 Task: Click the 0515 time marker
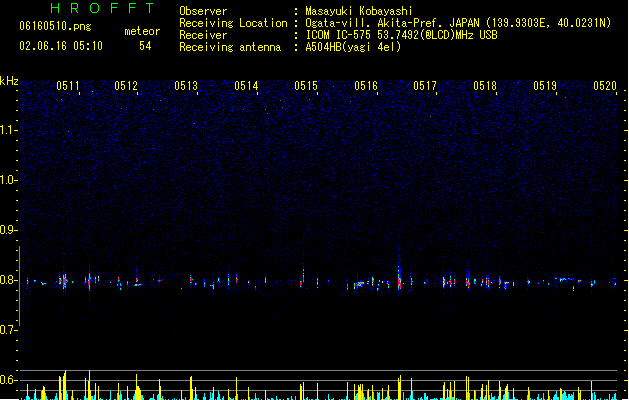point(306,86)
